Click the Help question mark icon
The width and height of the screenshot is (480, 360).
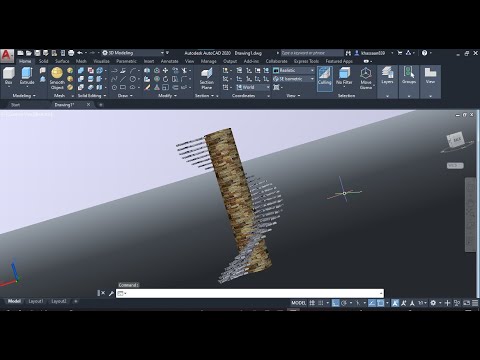tap(424, 53)
